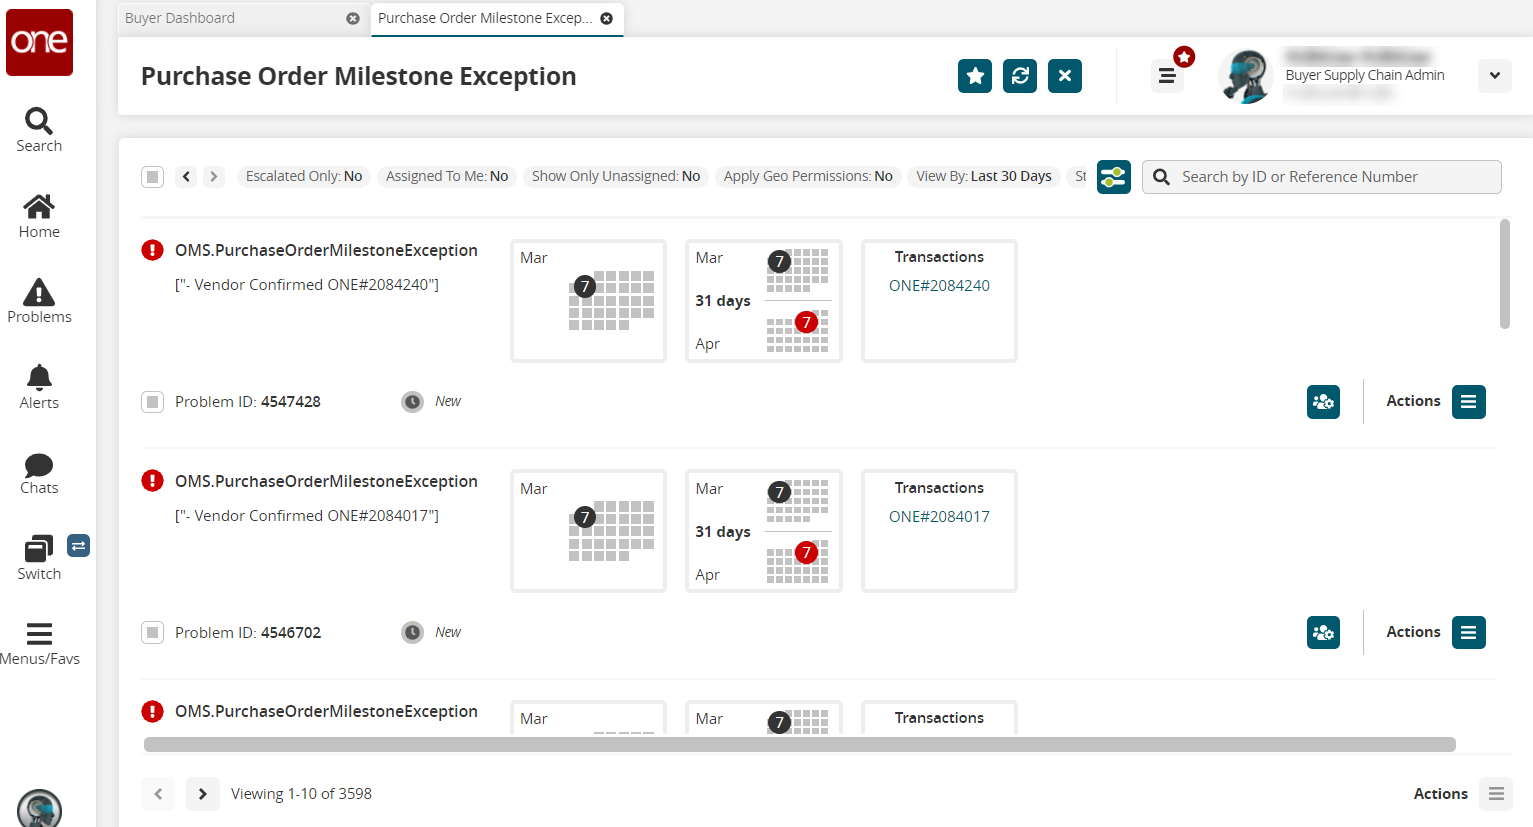Viewport: 1533px width, 827px height.
Task: Close the Purchase Order Milestone Exception tab
Action: click(x=607, y=19)
